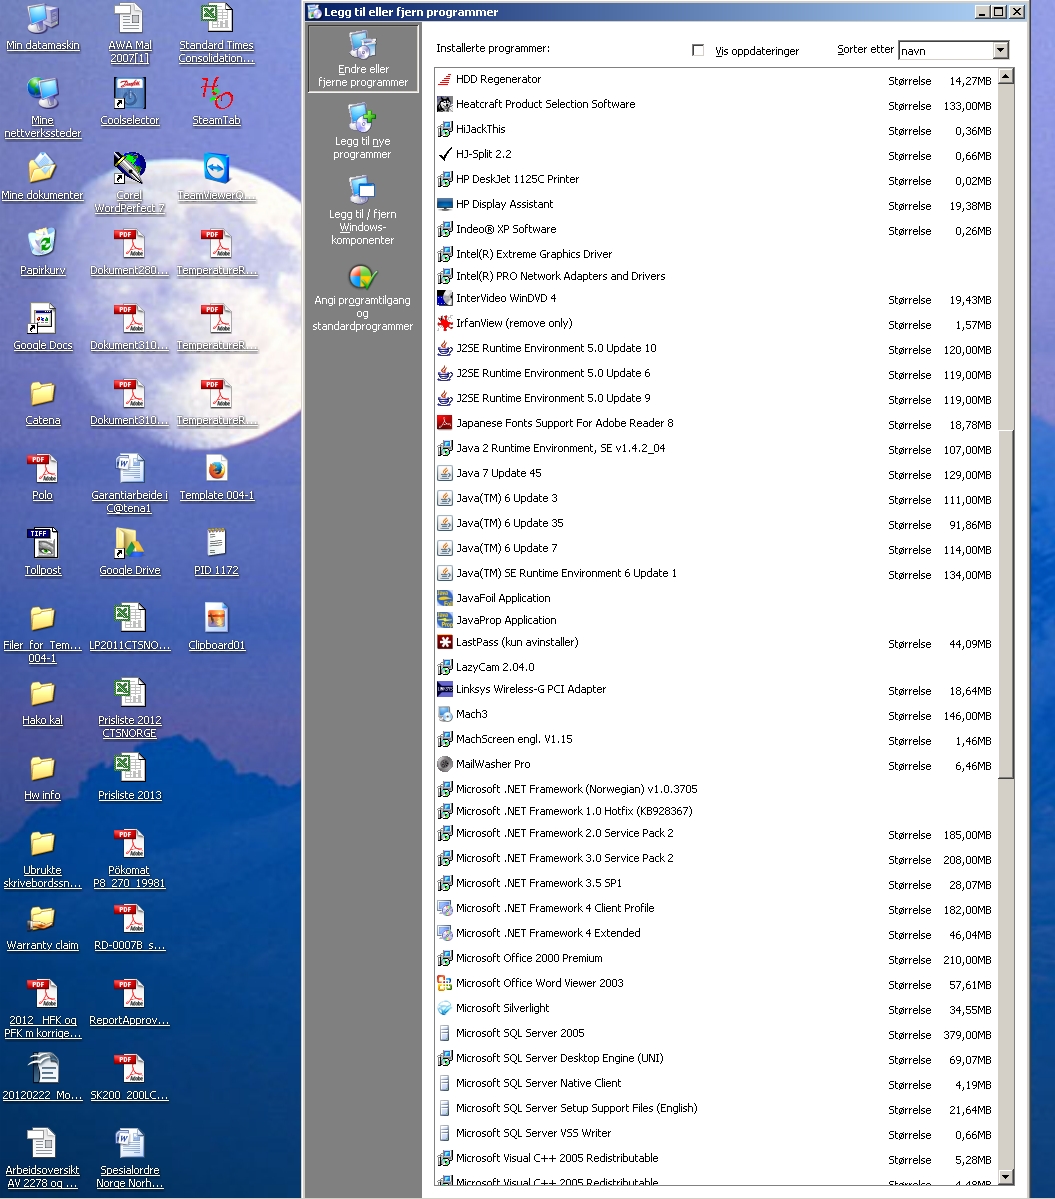Click Hako kal folder icon
The image size is (1055, 1199).
[43, 701]
